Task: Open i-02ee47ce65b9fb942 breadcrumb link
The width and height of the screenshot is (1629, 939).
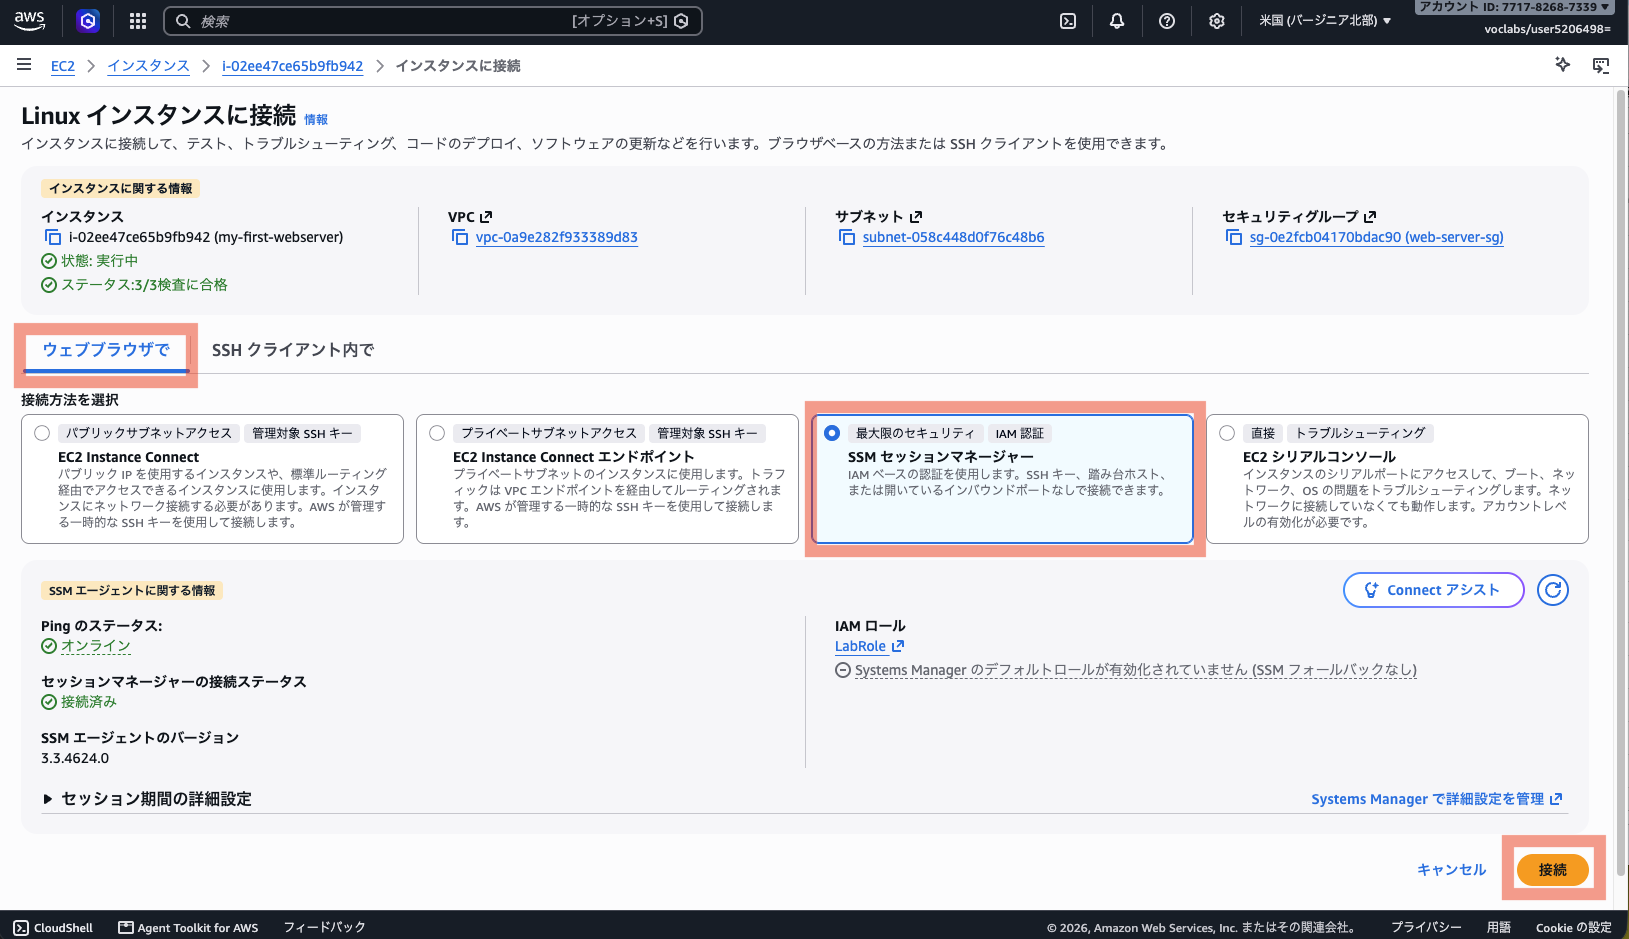Action: (x=293, y=66)
